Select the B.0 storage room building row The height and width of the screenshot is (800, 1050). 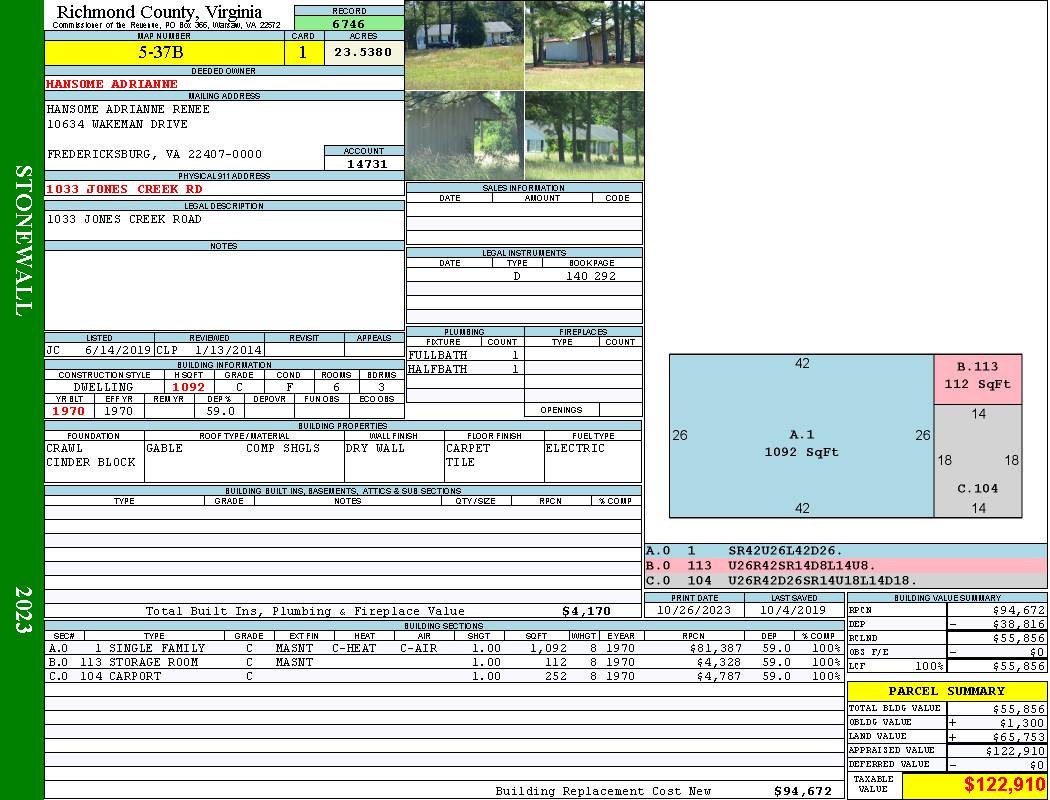coord(442,662)
